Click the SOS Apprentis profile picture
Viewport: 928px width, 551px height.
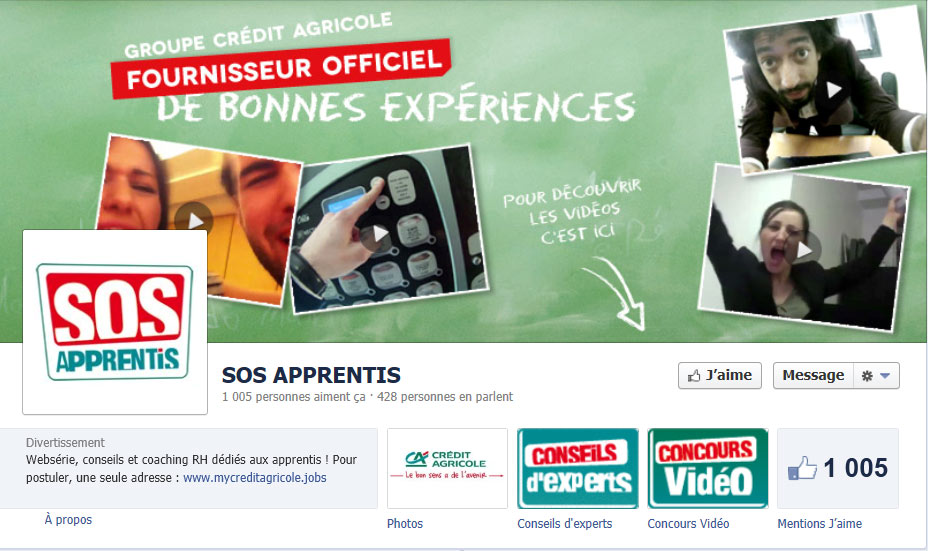[x=115, y=322]
